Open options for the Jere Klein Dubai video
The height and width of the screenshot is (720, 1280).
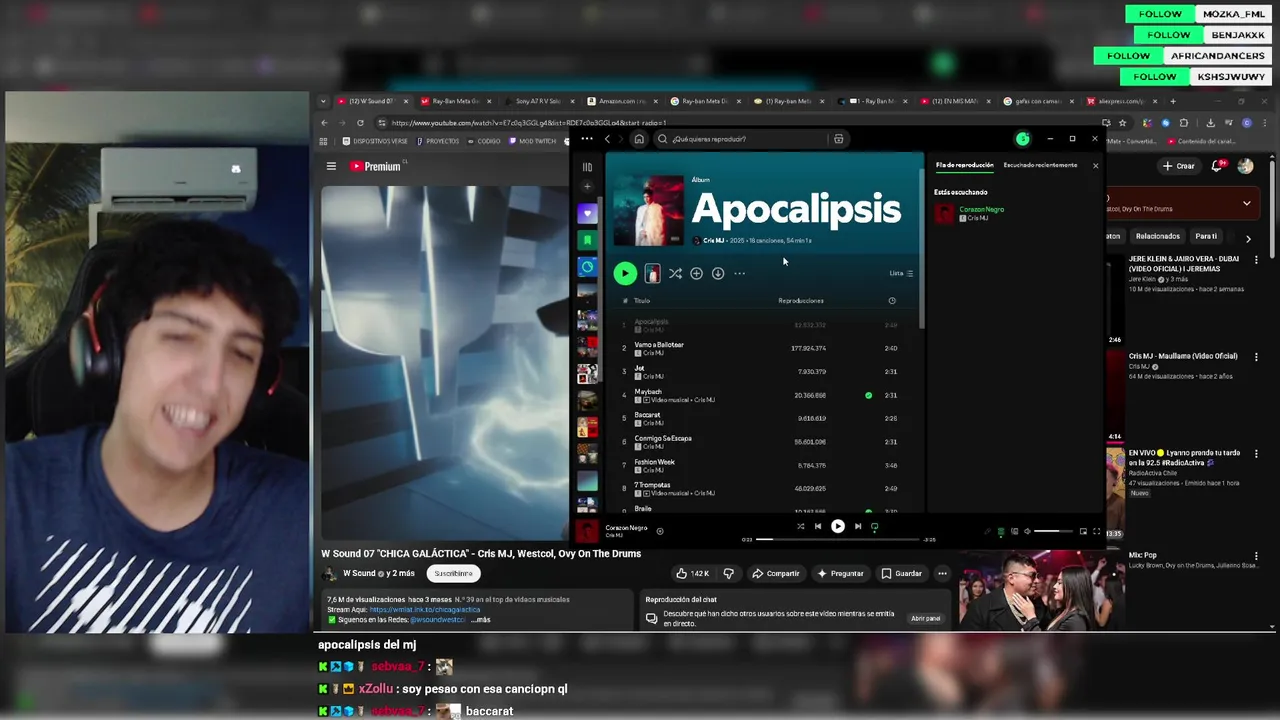[x=1256, y=260]
